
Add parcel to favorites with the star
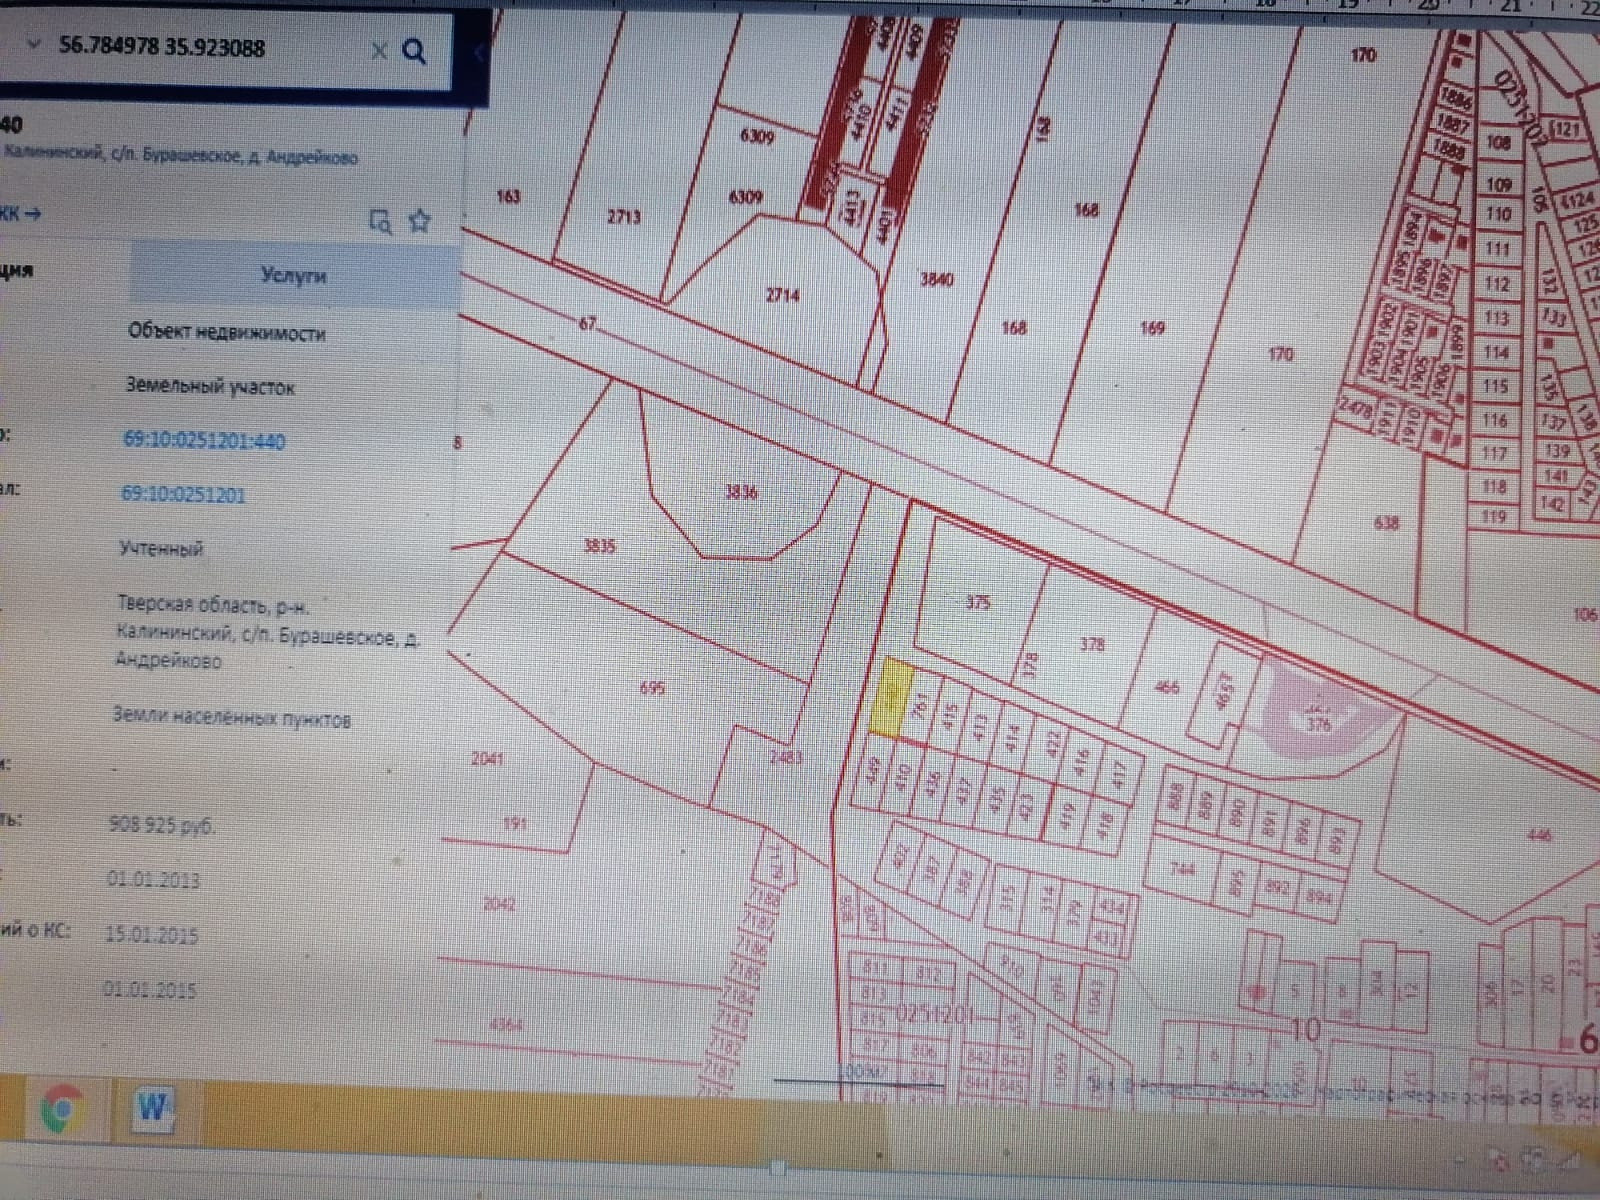420,221
